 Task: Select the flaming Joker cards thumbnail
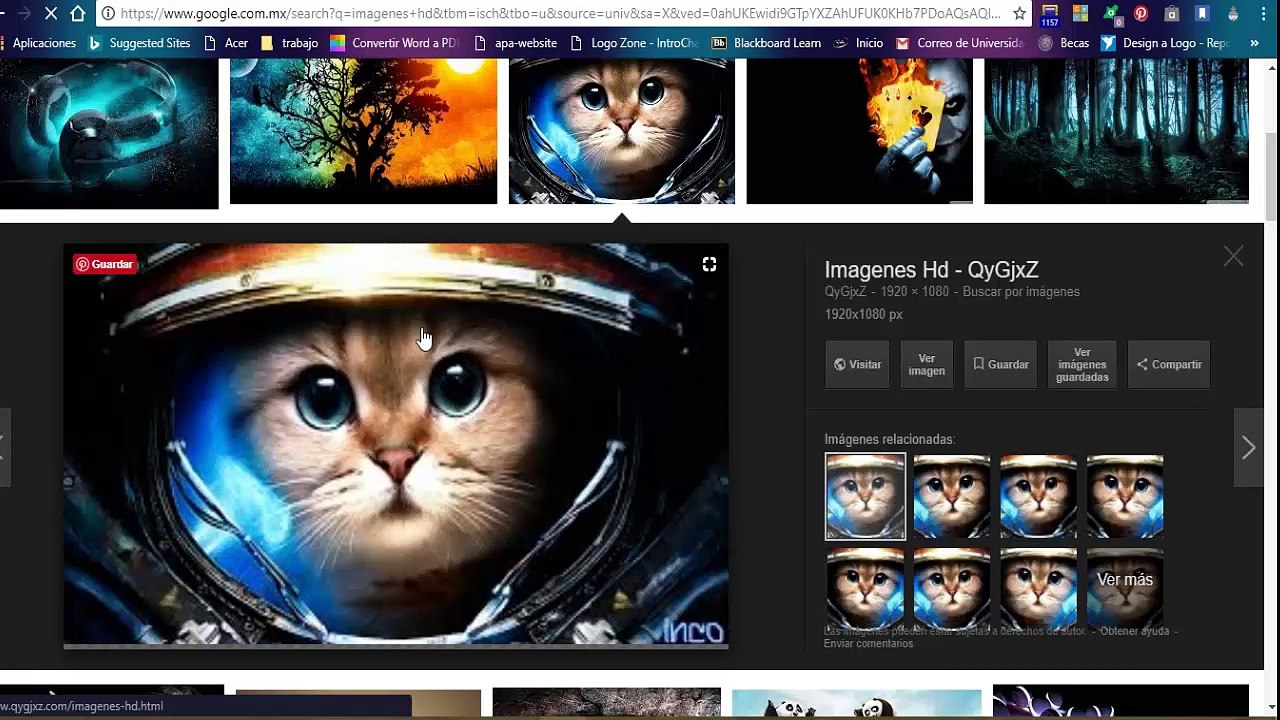[860, 131]
